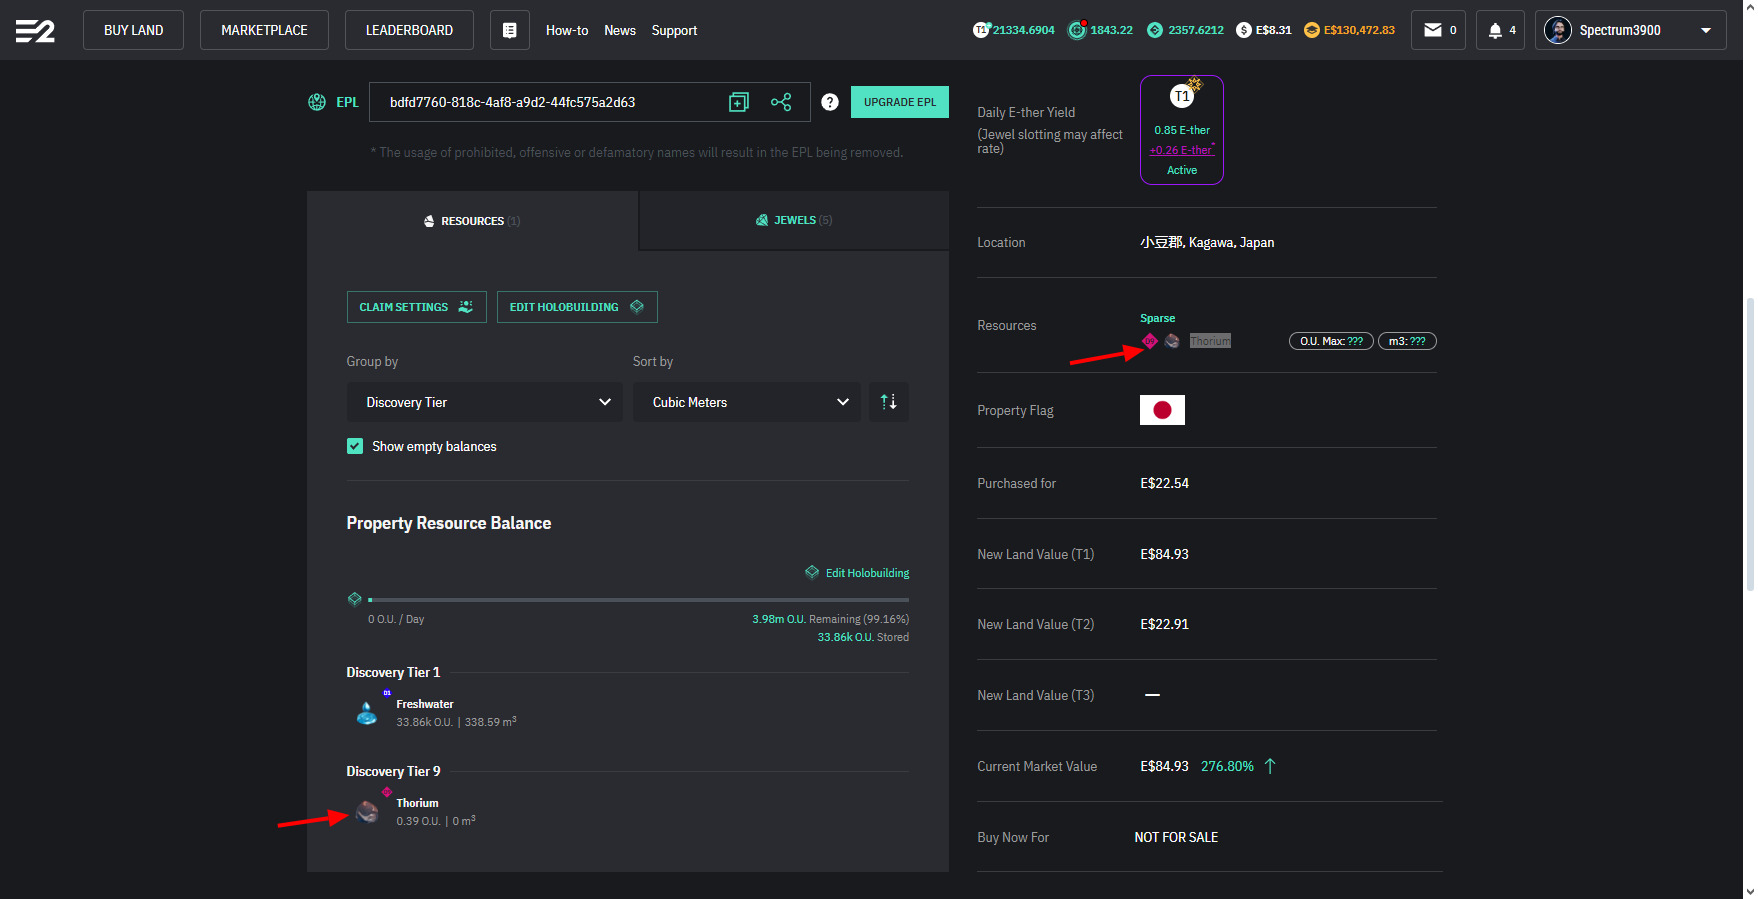The height and width of the screenshot is (899, 1758).
Task: Select the Resources tab
Action: (x=472, y=221)
